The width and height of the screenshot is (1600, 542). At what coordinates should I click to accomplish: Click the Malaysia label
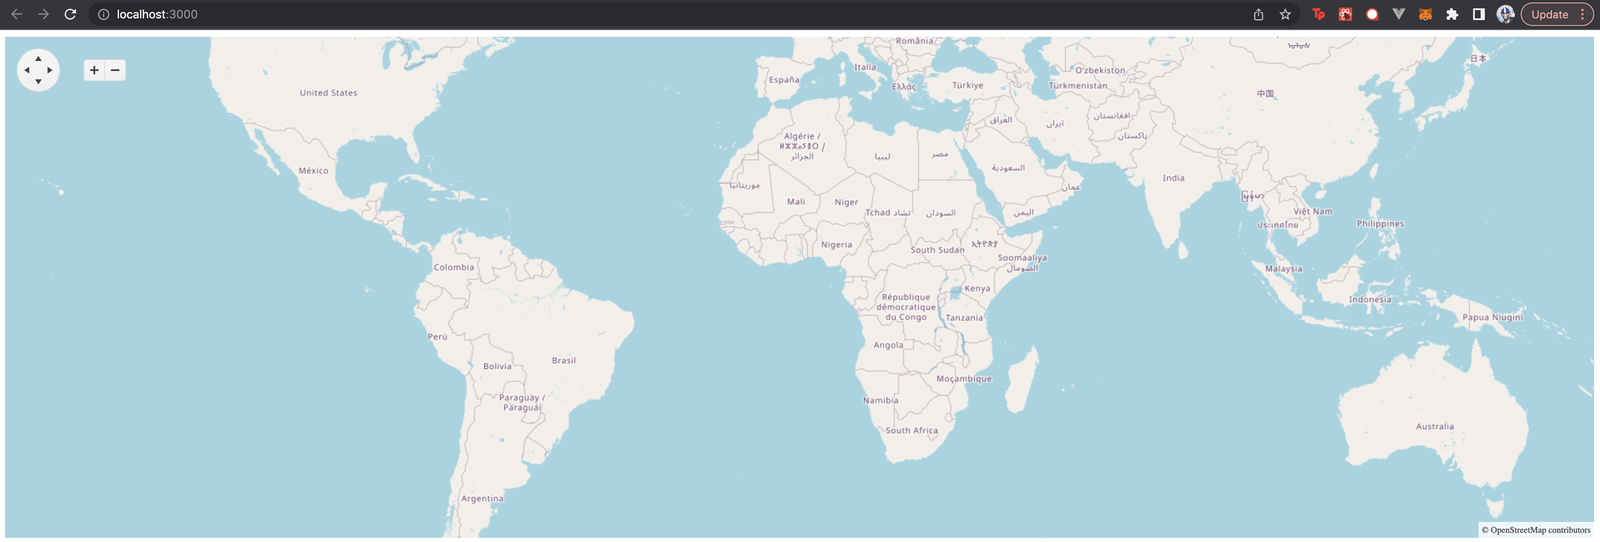point(1283,268)
